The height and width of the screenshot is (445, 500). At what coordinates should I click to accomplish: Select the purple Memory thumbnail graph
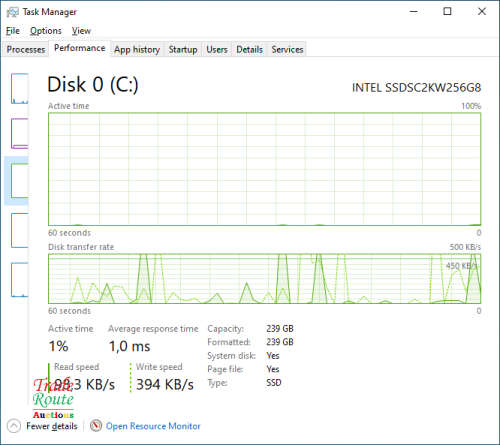click(x=20, y=133)
